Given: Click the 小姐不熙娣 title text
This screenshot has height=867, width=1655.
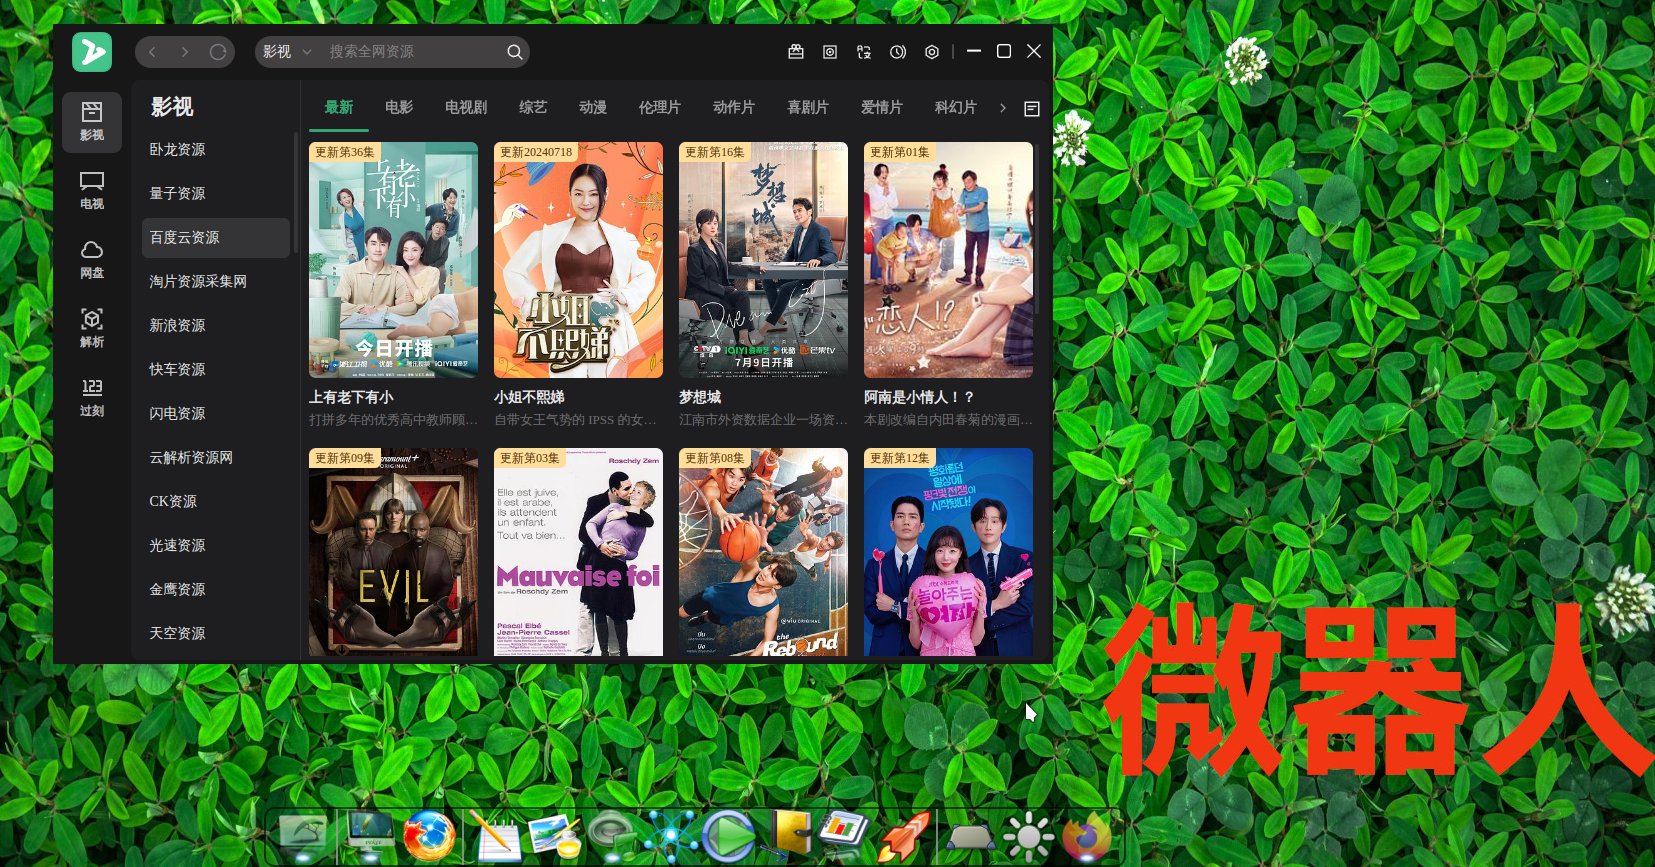Looking at the screenshot, I should (529, 397).
